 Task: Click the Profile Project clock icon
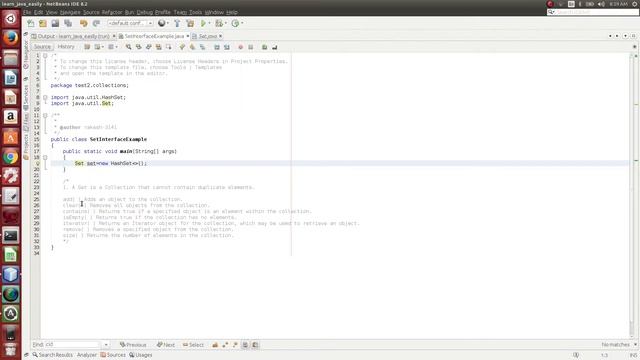[235, 23]
